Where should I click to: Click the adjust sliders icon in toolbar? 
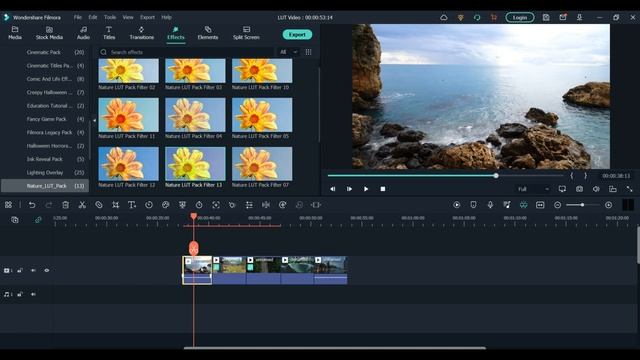point(249,205)
